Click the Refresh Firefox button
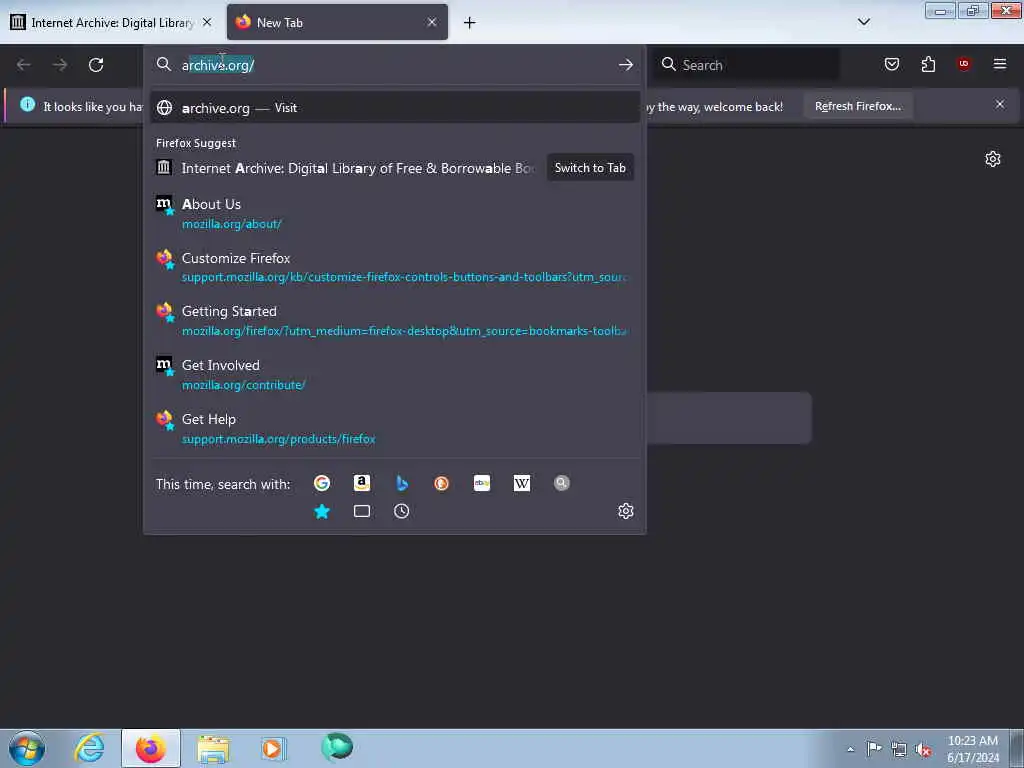This screenshot has width=1024, height=768. pyautogui.click(x=857, y=106)
